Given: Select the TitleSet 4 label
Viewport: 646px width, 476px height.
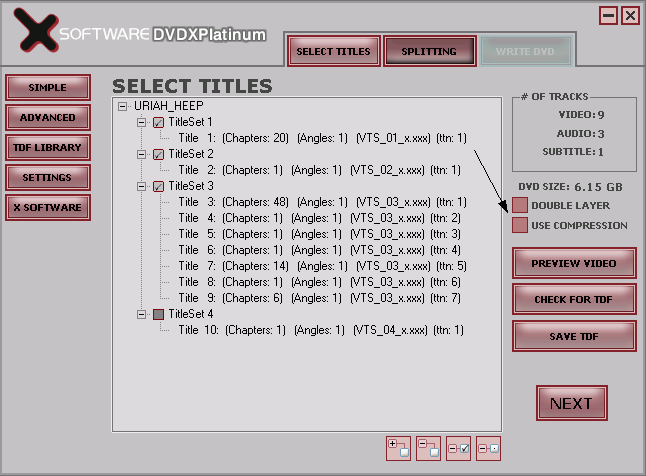Looking at the screenshot, I should point(191,314).
